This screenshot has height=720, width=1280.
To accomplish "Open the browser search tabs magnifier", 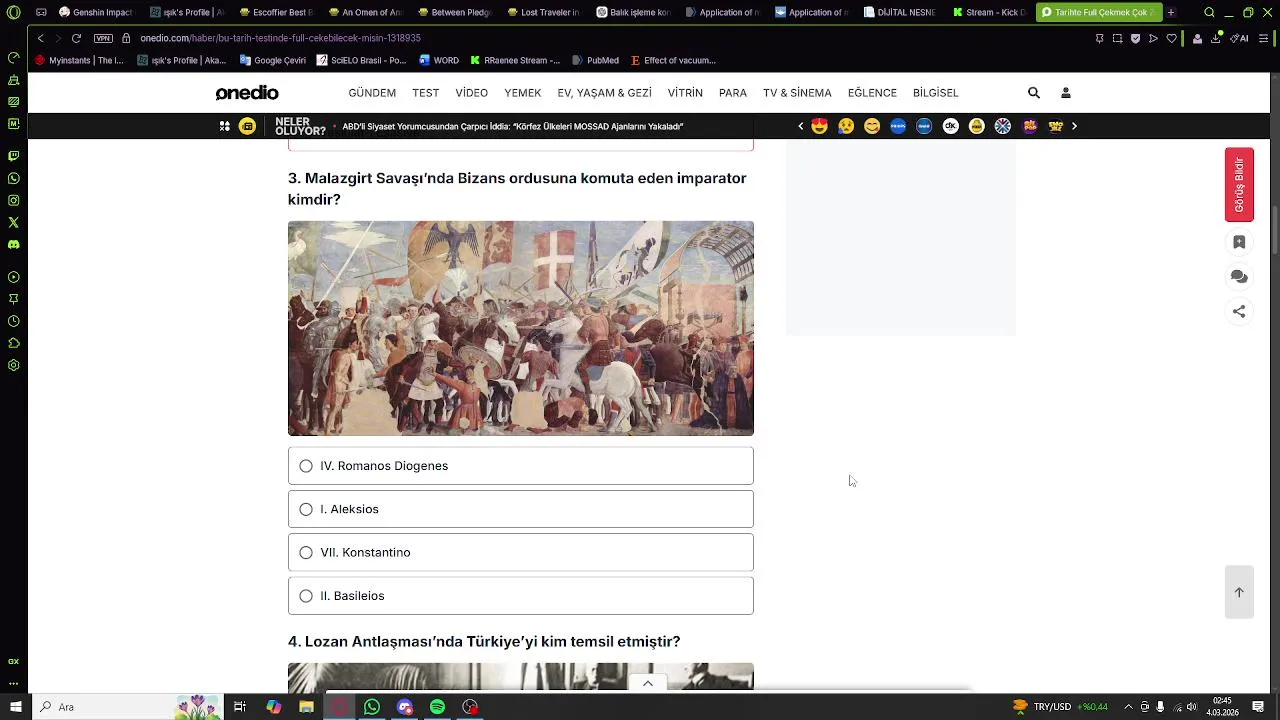I will coord(1209,12).
